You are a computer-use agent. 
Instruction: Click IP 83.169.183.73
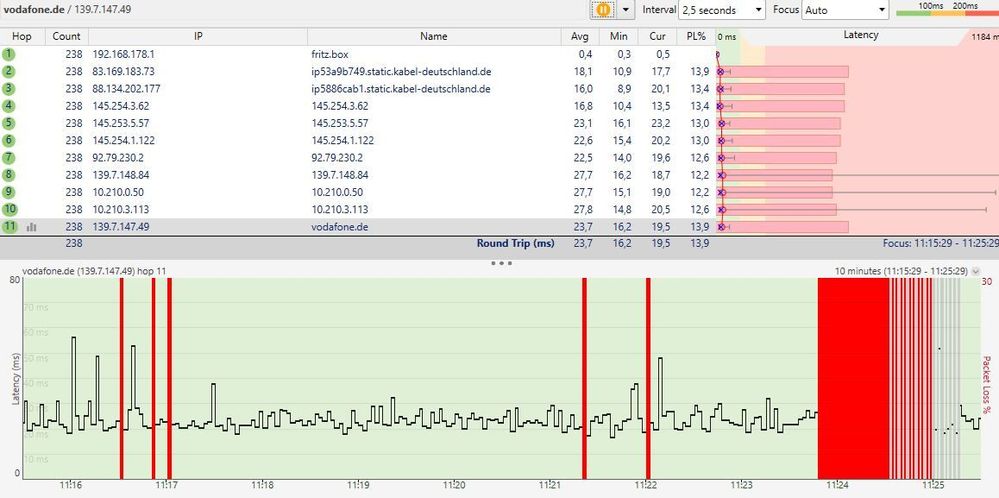[124, 72]
